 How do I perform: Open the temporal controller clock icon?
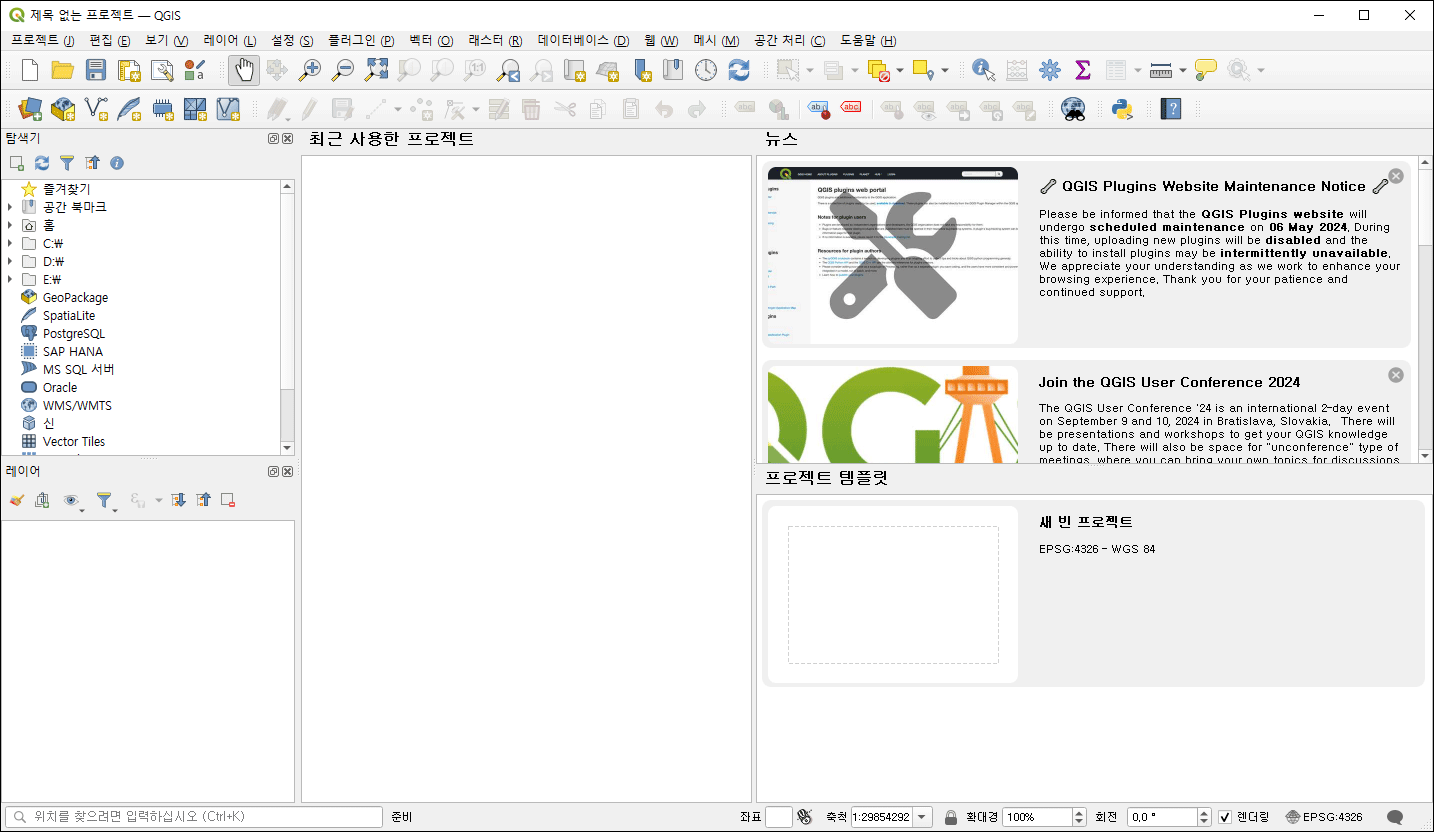706,70
